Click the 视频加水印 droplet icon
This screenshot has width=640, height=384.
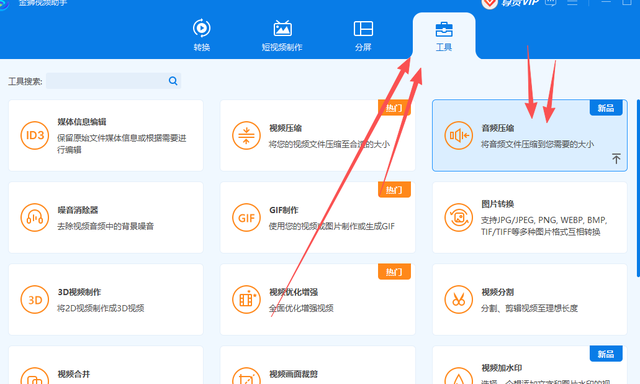point(459,376)
